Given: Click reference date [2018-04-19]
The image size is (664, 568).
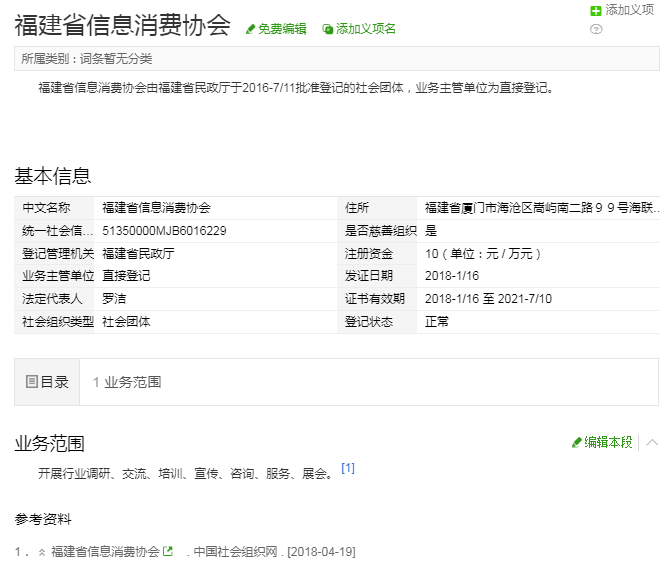Looking at the screenshot, I should click(x=321, y=552).
